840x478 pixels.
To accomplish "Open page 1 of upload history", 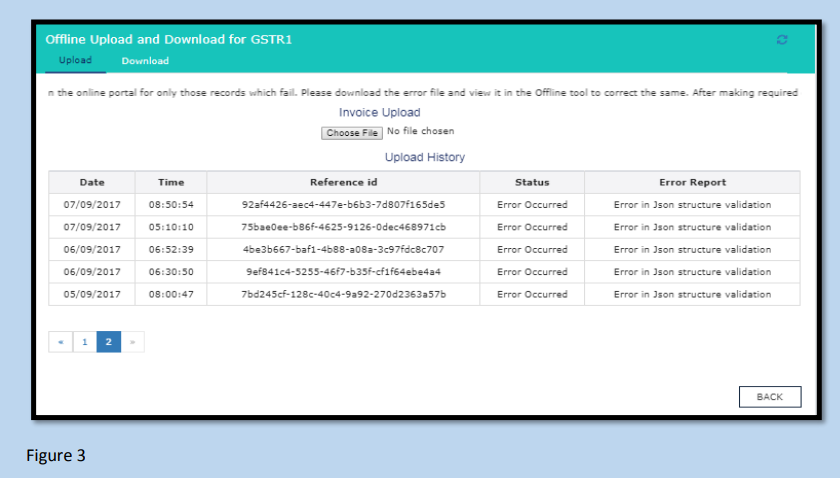I will 85,342.
